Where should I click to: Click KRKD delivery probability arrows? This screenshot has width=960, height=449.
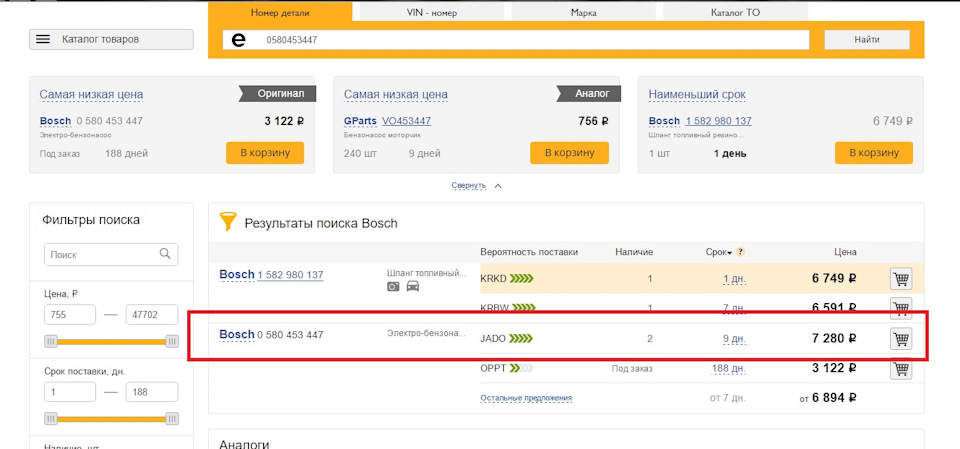(522, 279)
